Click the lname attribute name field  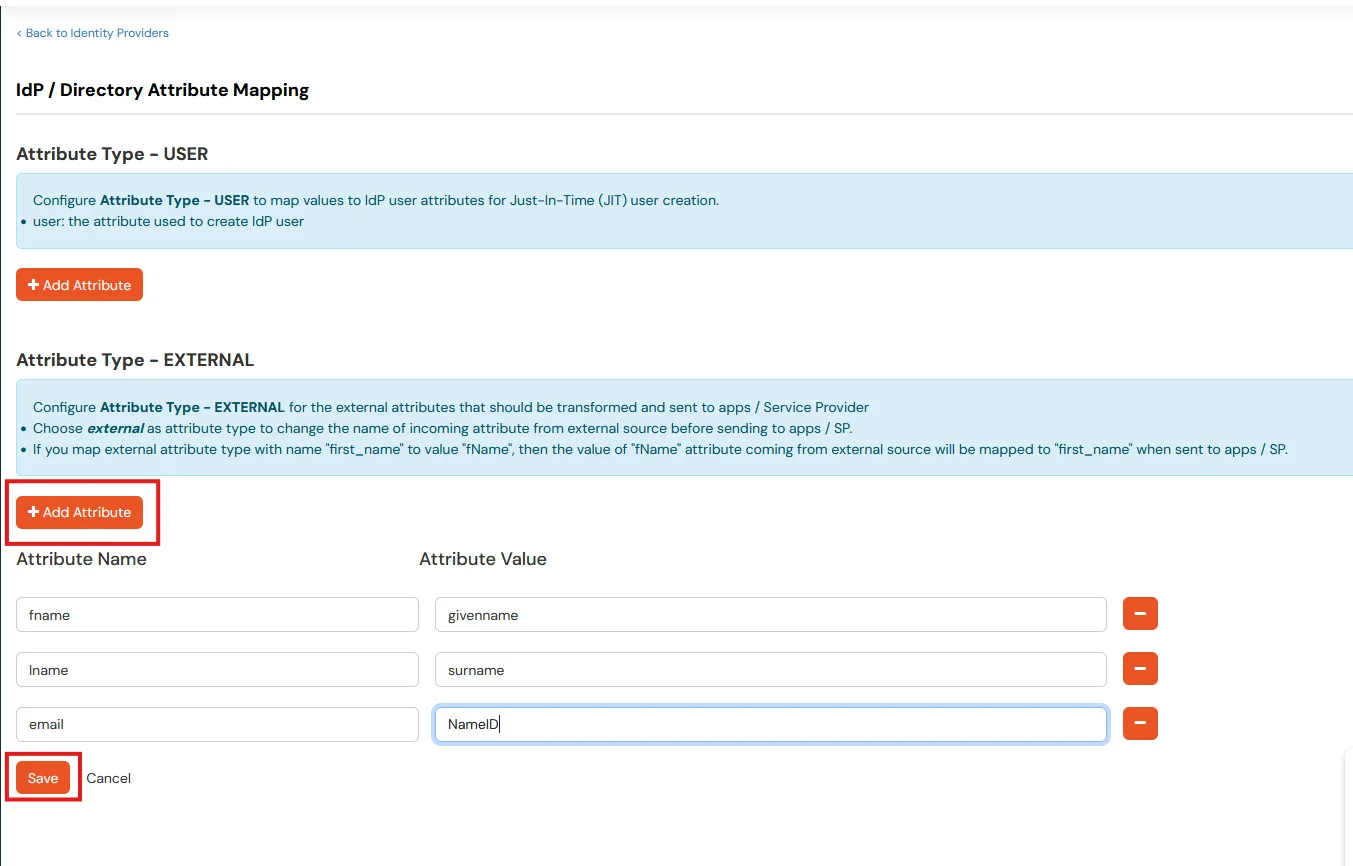[x=216, y=669]
